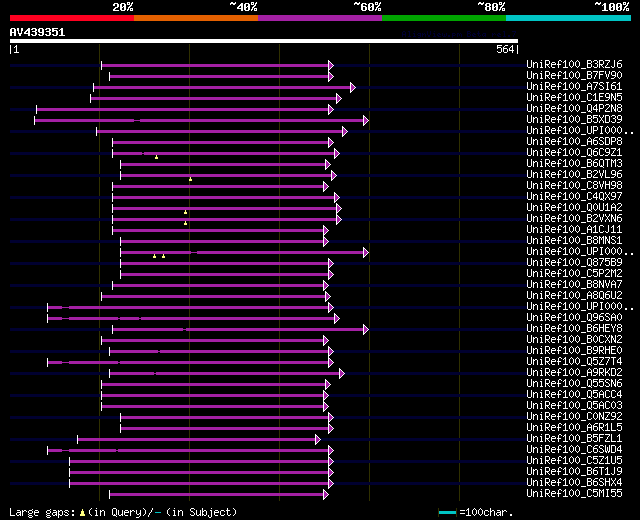Screen dimensions: 640x520
Task: Pick the UniRef100_Q96SA0 label
Action: pos(574,318)
